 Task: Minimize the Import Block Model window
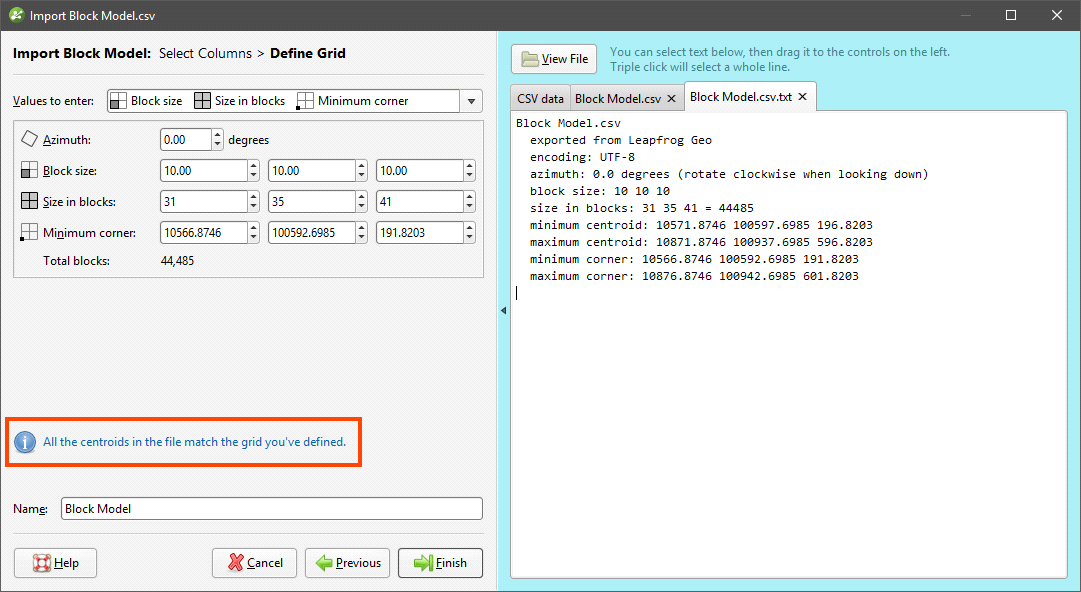pos(965,15)
